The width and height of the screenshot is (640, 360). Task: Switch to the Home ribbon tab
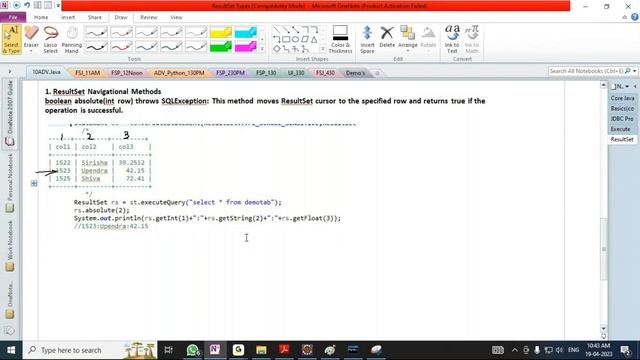(41, 18)
